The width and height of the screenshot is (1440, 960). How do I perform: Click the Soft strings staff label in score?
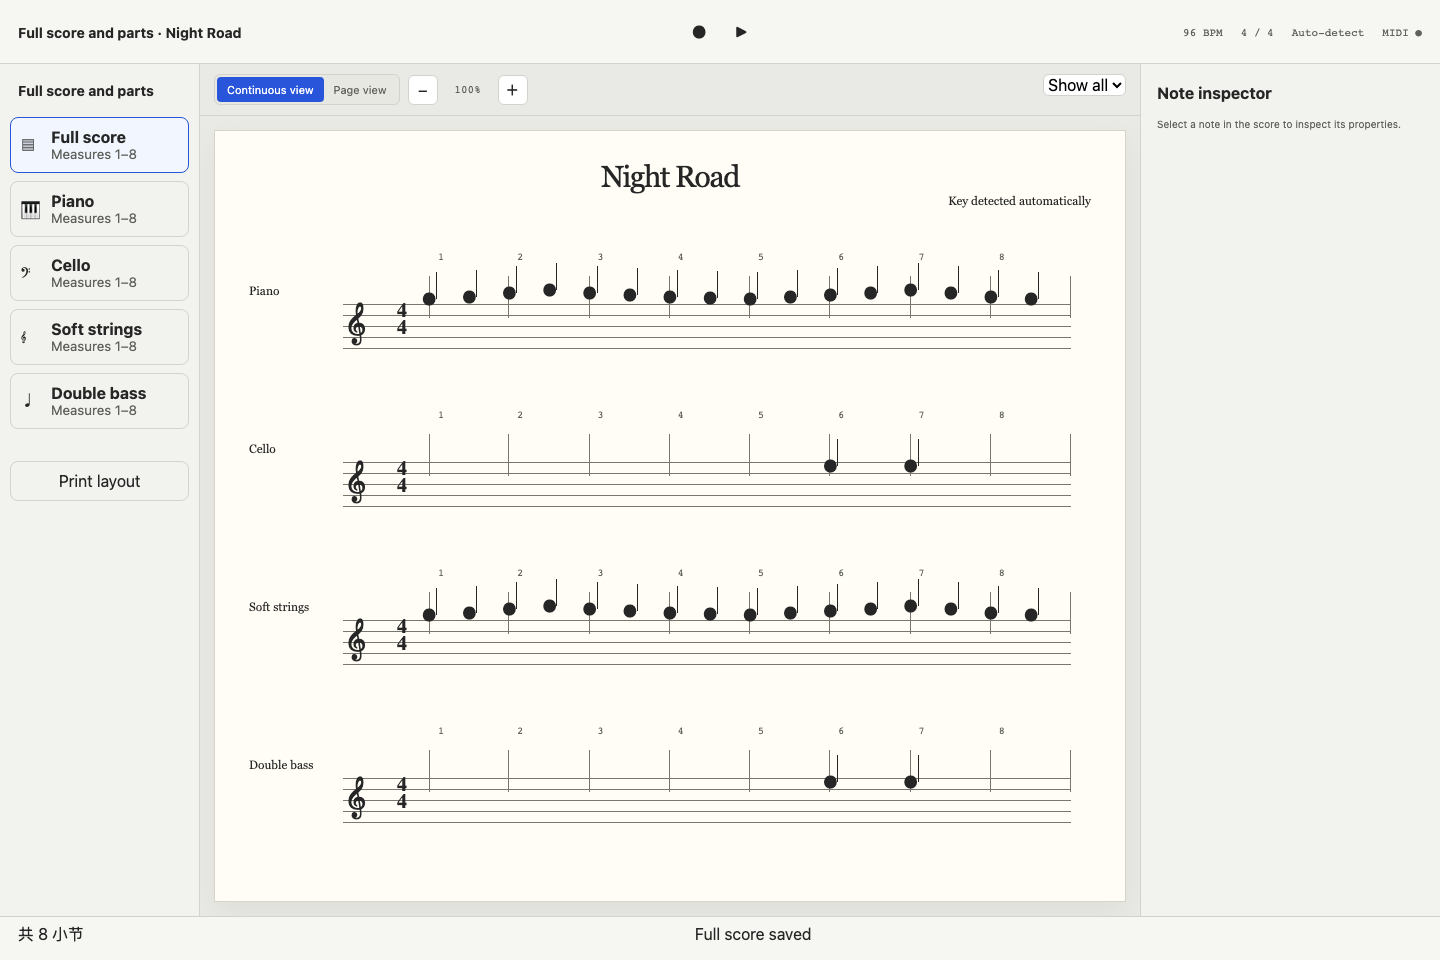click(x=279, y=607)
